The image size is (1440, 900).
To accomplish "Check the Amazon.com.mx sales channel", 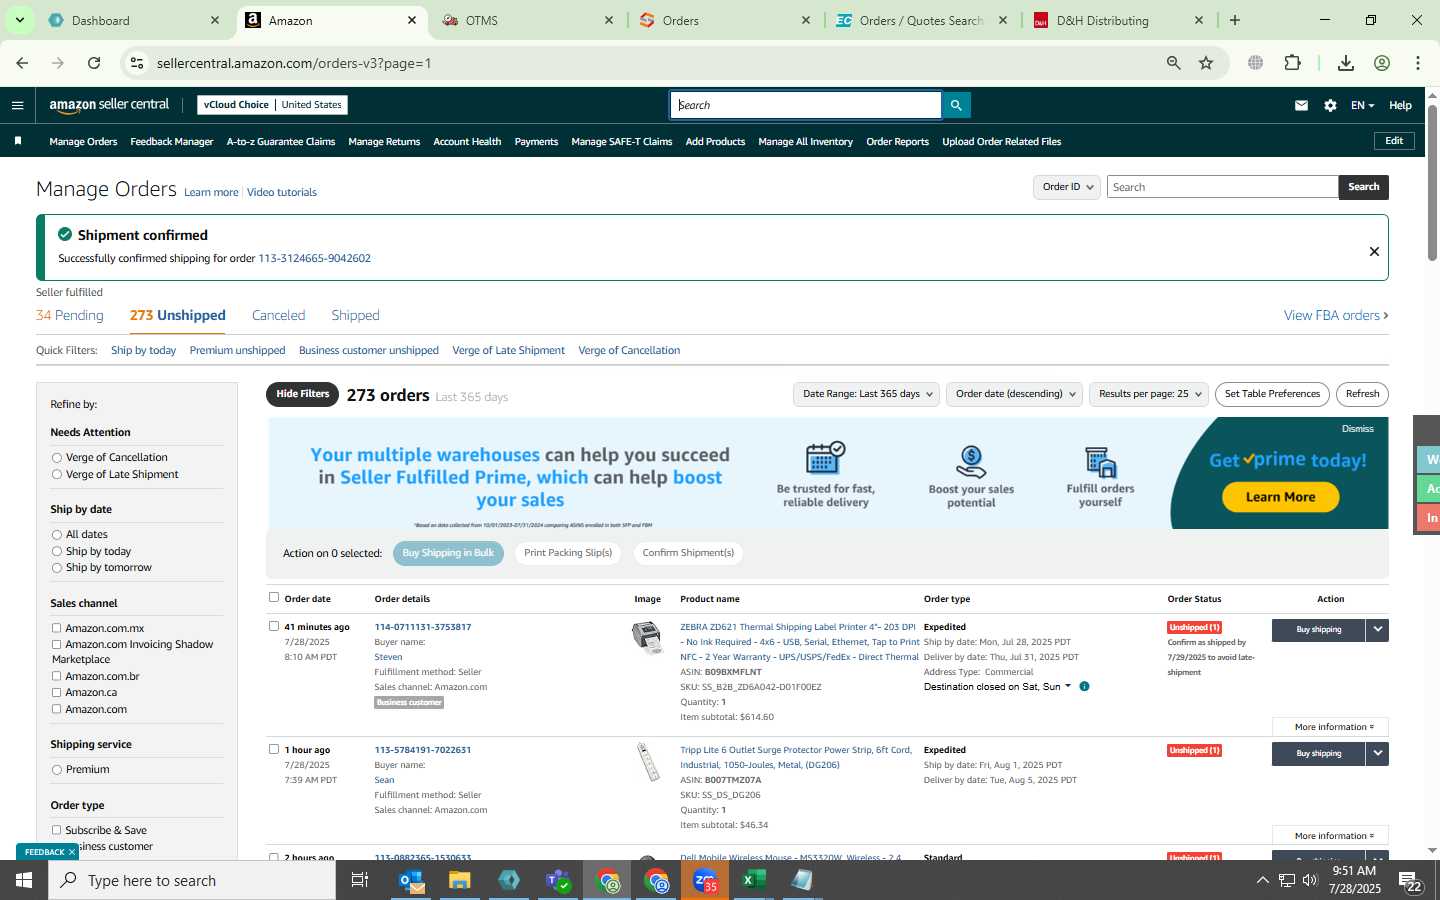I will [x=57, y=628].
